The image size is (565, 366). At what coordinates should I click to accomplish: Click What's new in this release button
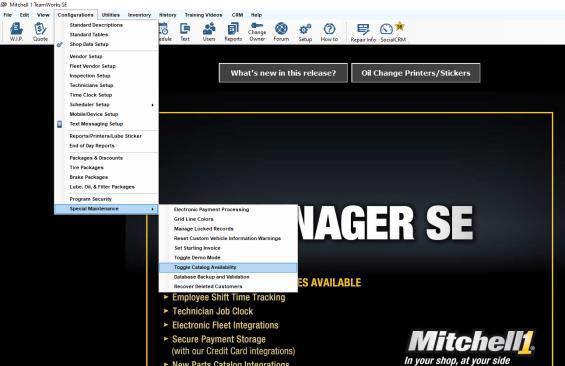click(x=283, y=73)
